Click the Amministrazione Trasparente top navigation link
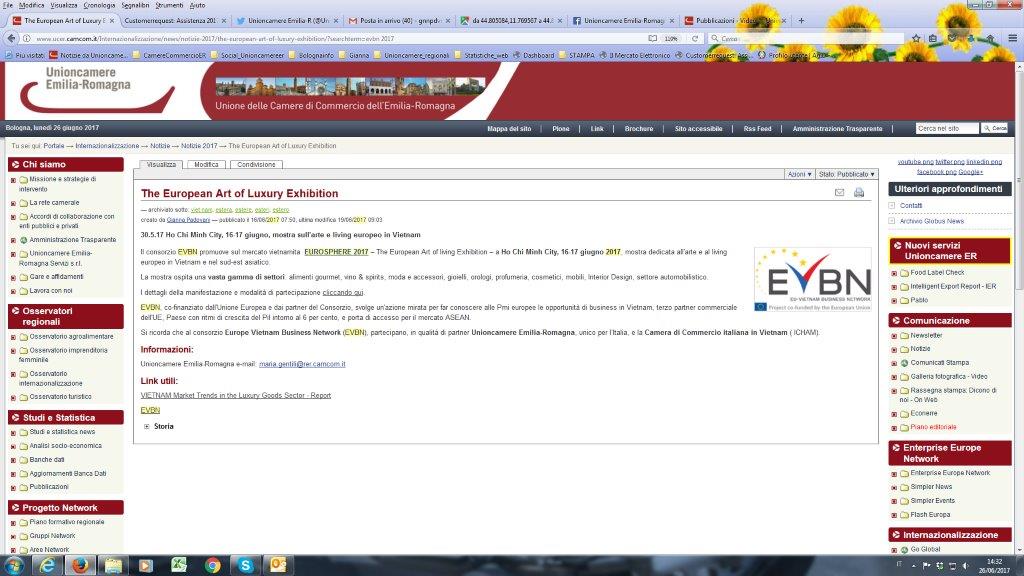The width and height of the screenshot is (1024, 576). 837,129
